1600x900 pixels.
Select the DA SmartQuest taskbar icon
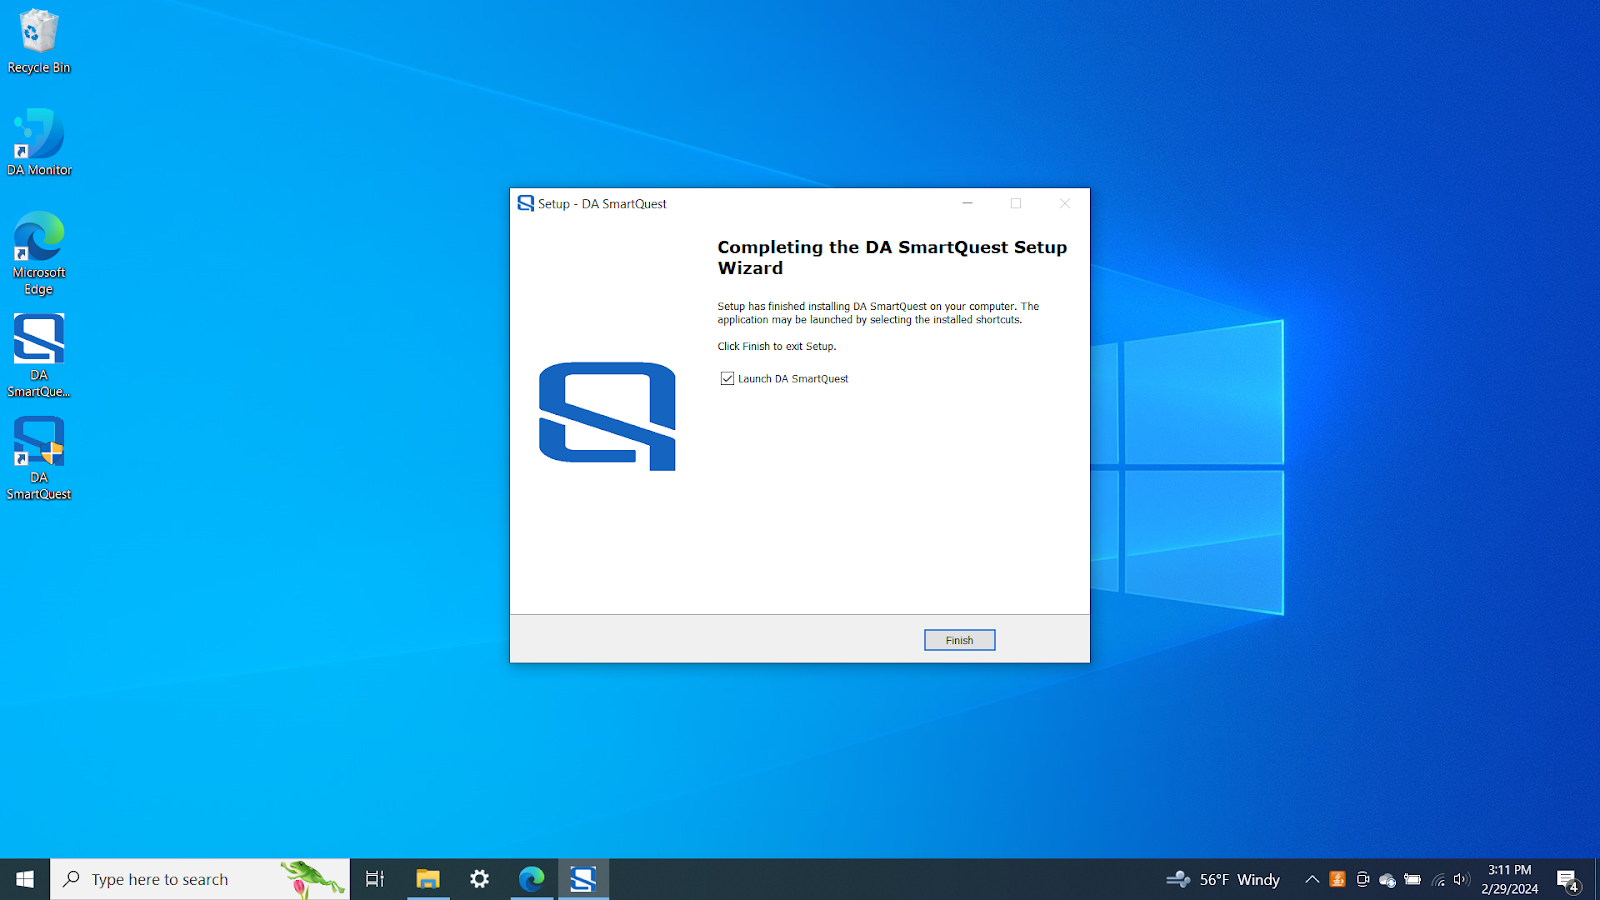pyautogui.click(x=583, y=878)
